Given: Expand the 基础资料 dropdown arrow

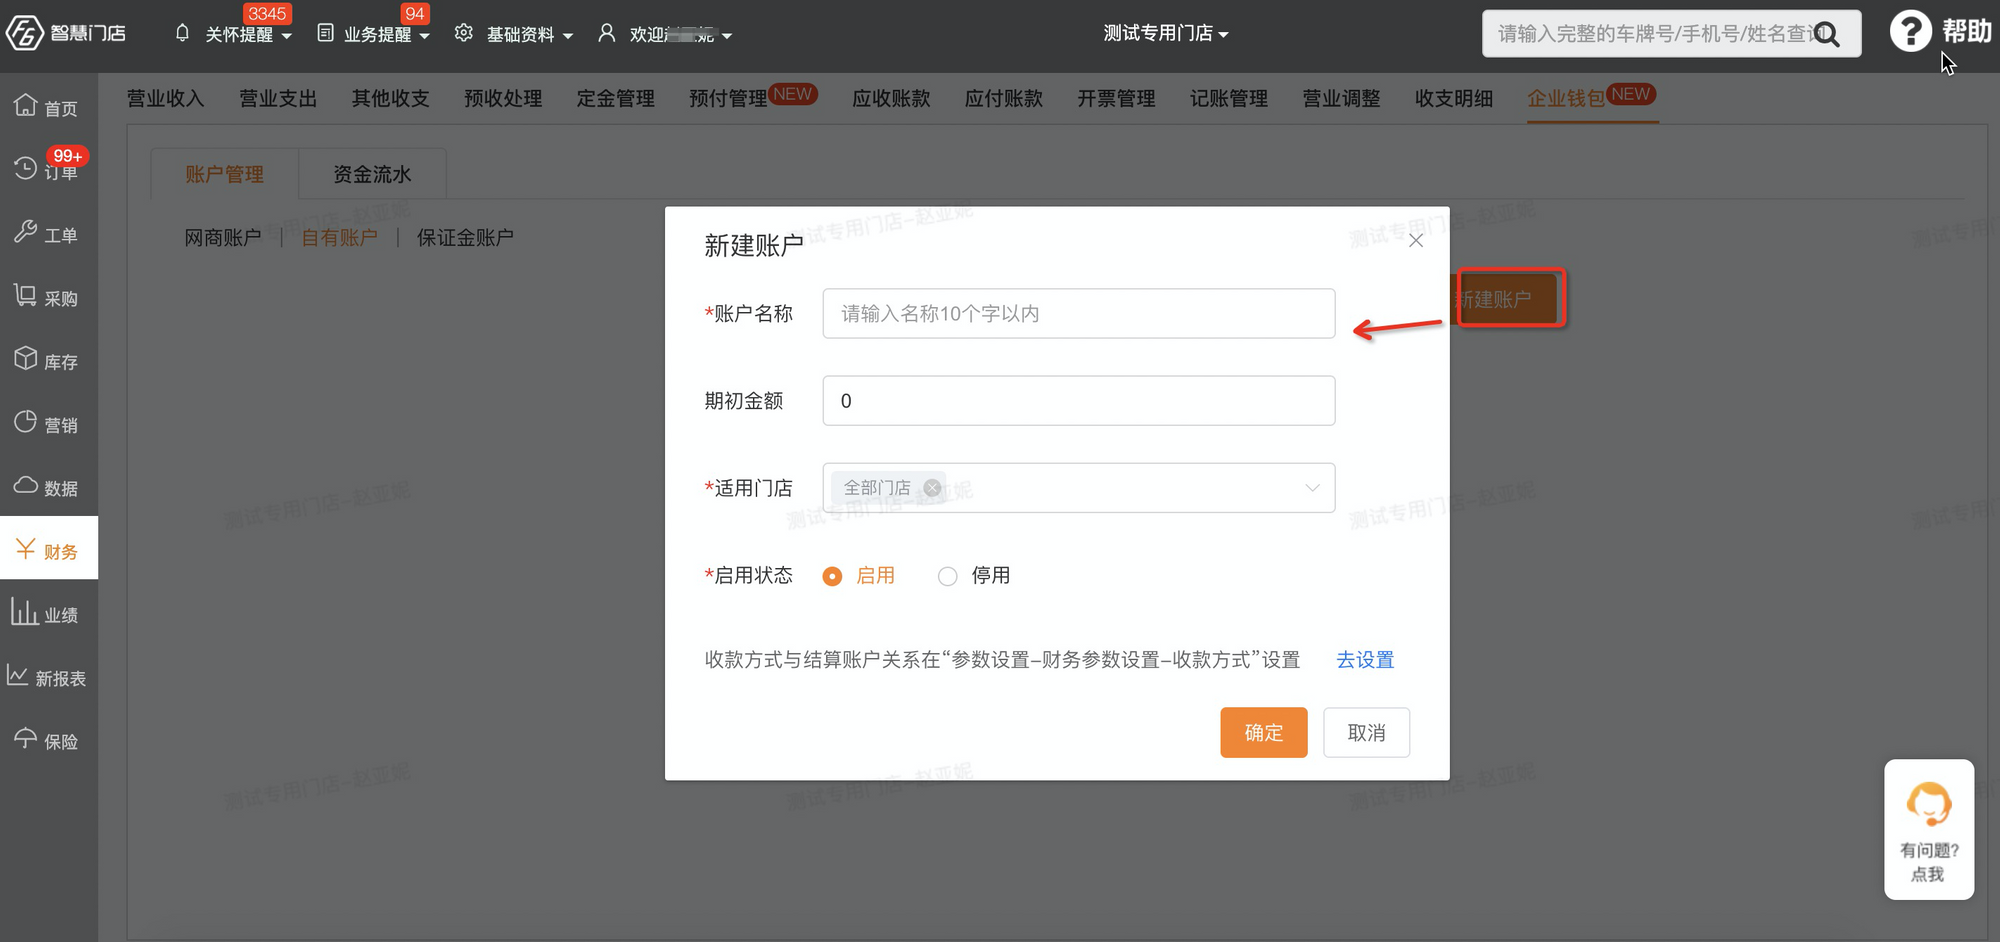Looking at the screenshot, I should click(x=568, y=36).
